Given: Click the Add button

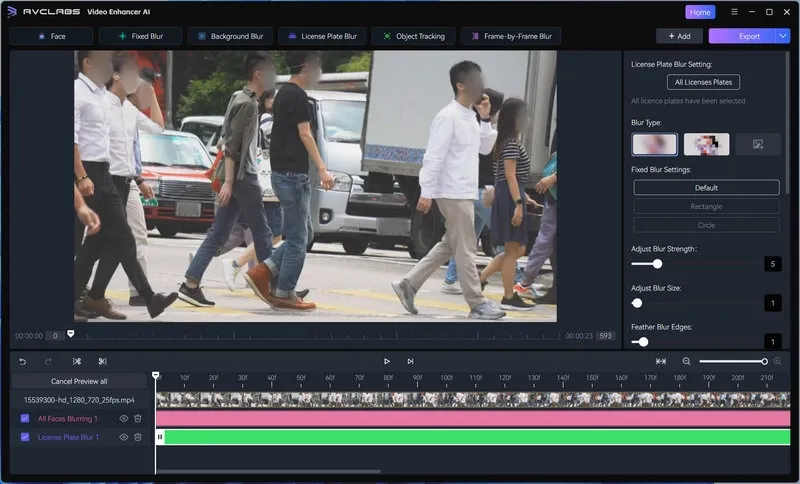Looking at the screenshot, I should pyautogui.click(x=679, y=36).
